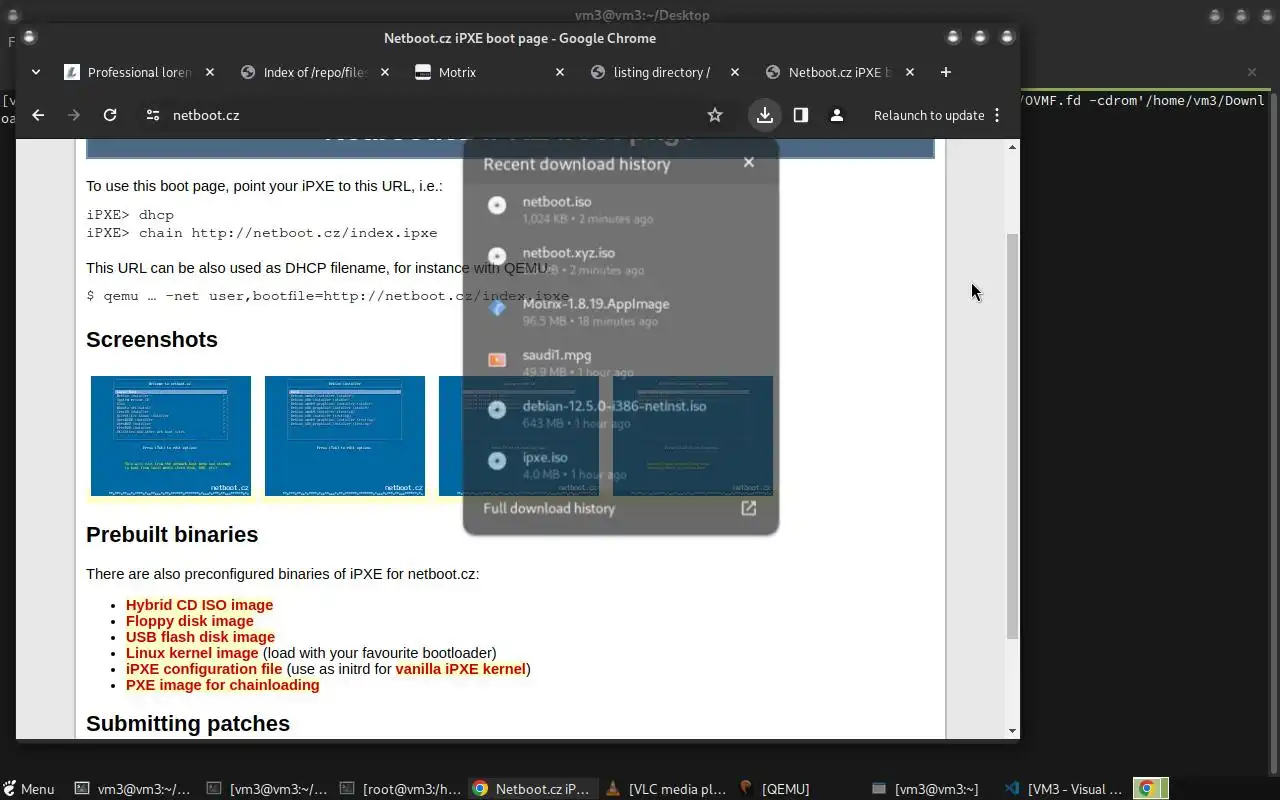Open netboot.iso from download history
Screen dimensions: 1280x800
pyautogui.click(x=621, y=209)
